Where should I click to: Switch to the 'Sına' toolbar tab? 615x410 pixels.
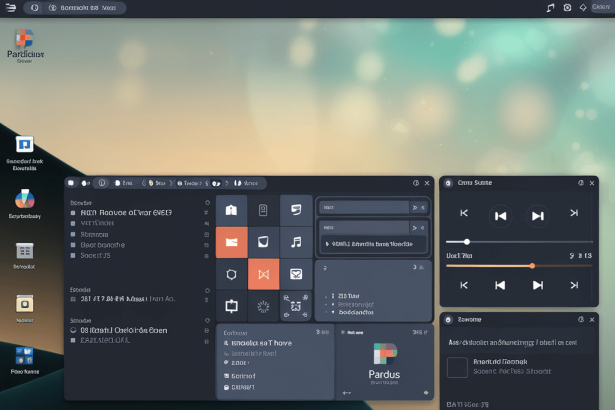pyautogui.click(x=124, y=183)
